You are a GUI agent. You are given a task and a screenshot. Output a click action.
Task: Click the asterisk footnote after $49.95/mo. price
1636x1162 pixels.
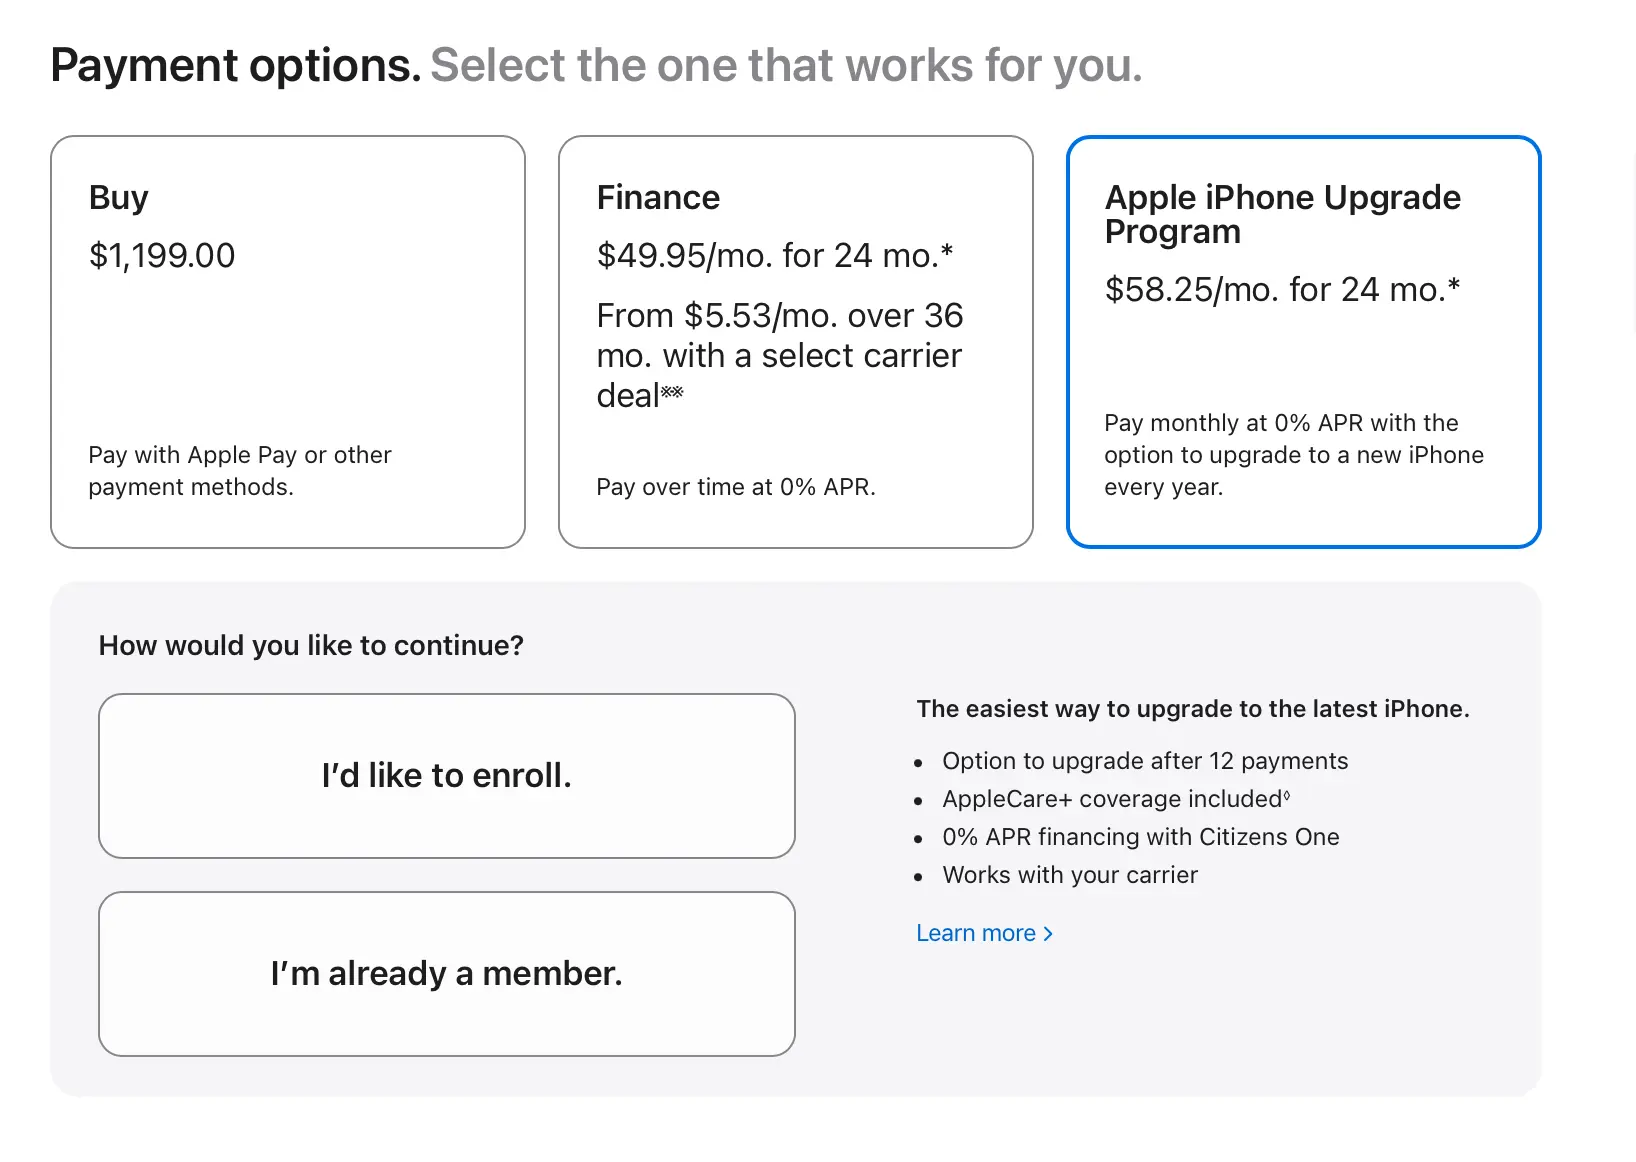pos(946,250)
